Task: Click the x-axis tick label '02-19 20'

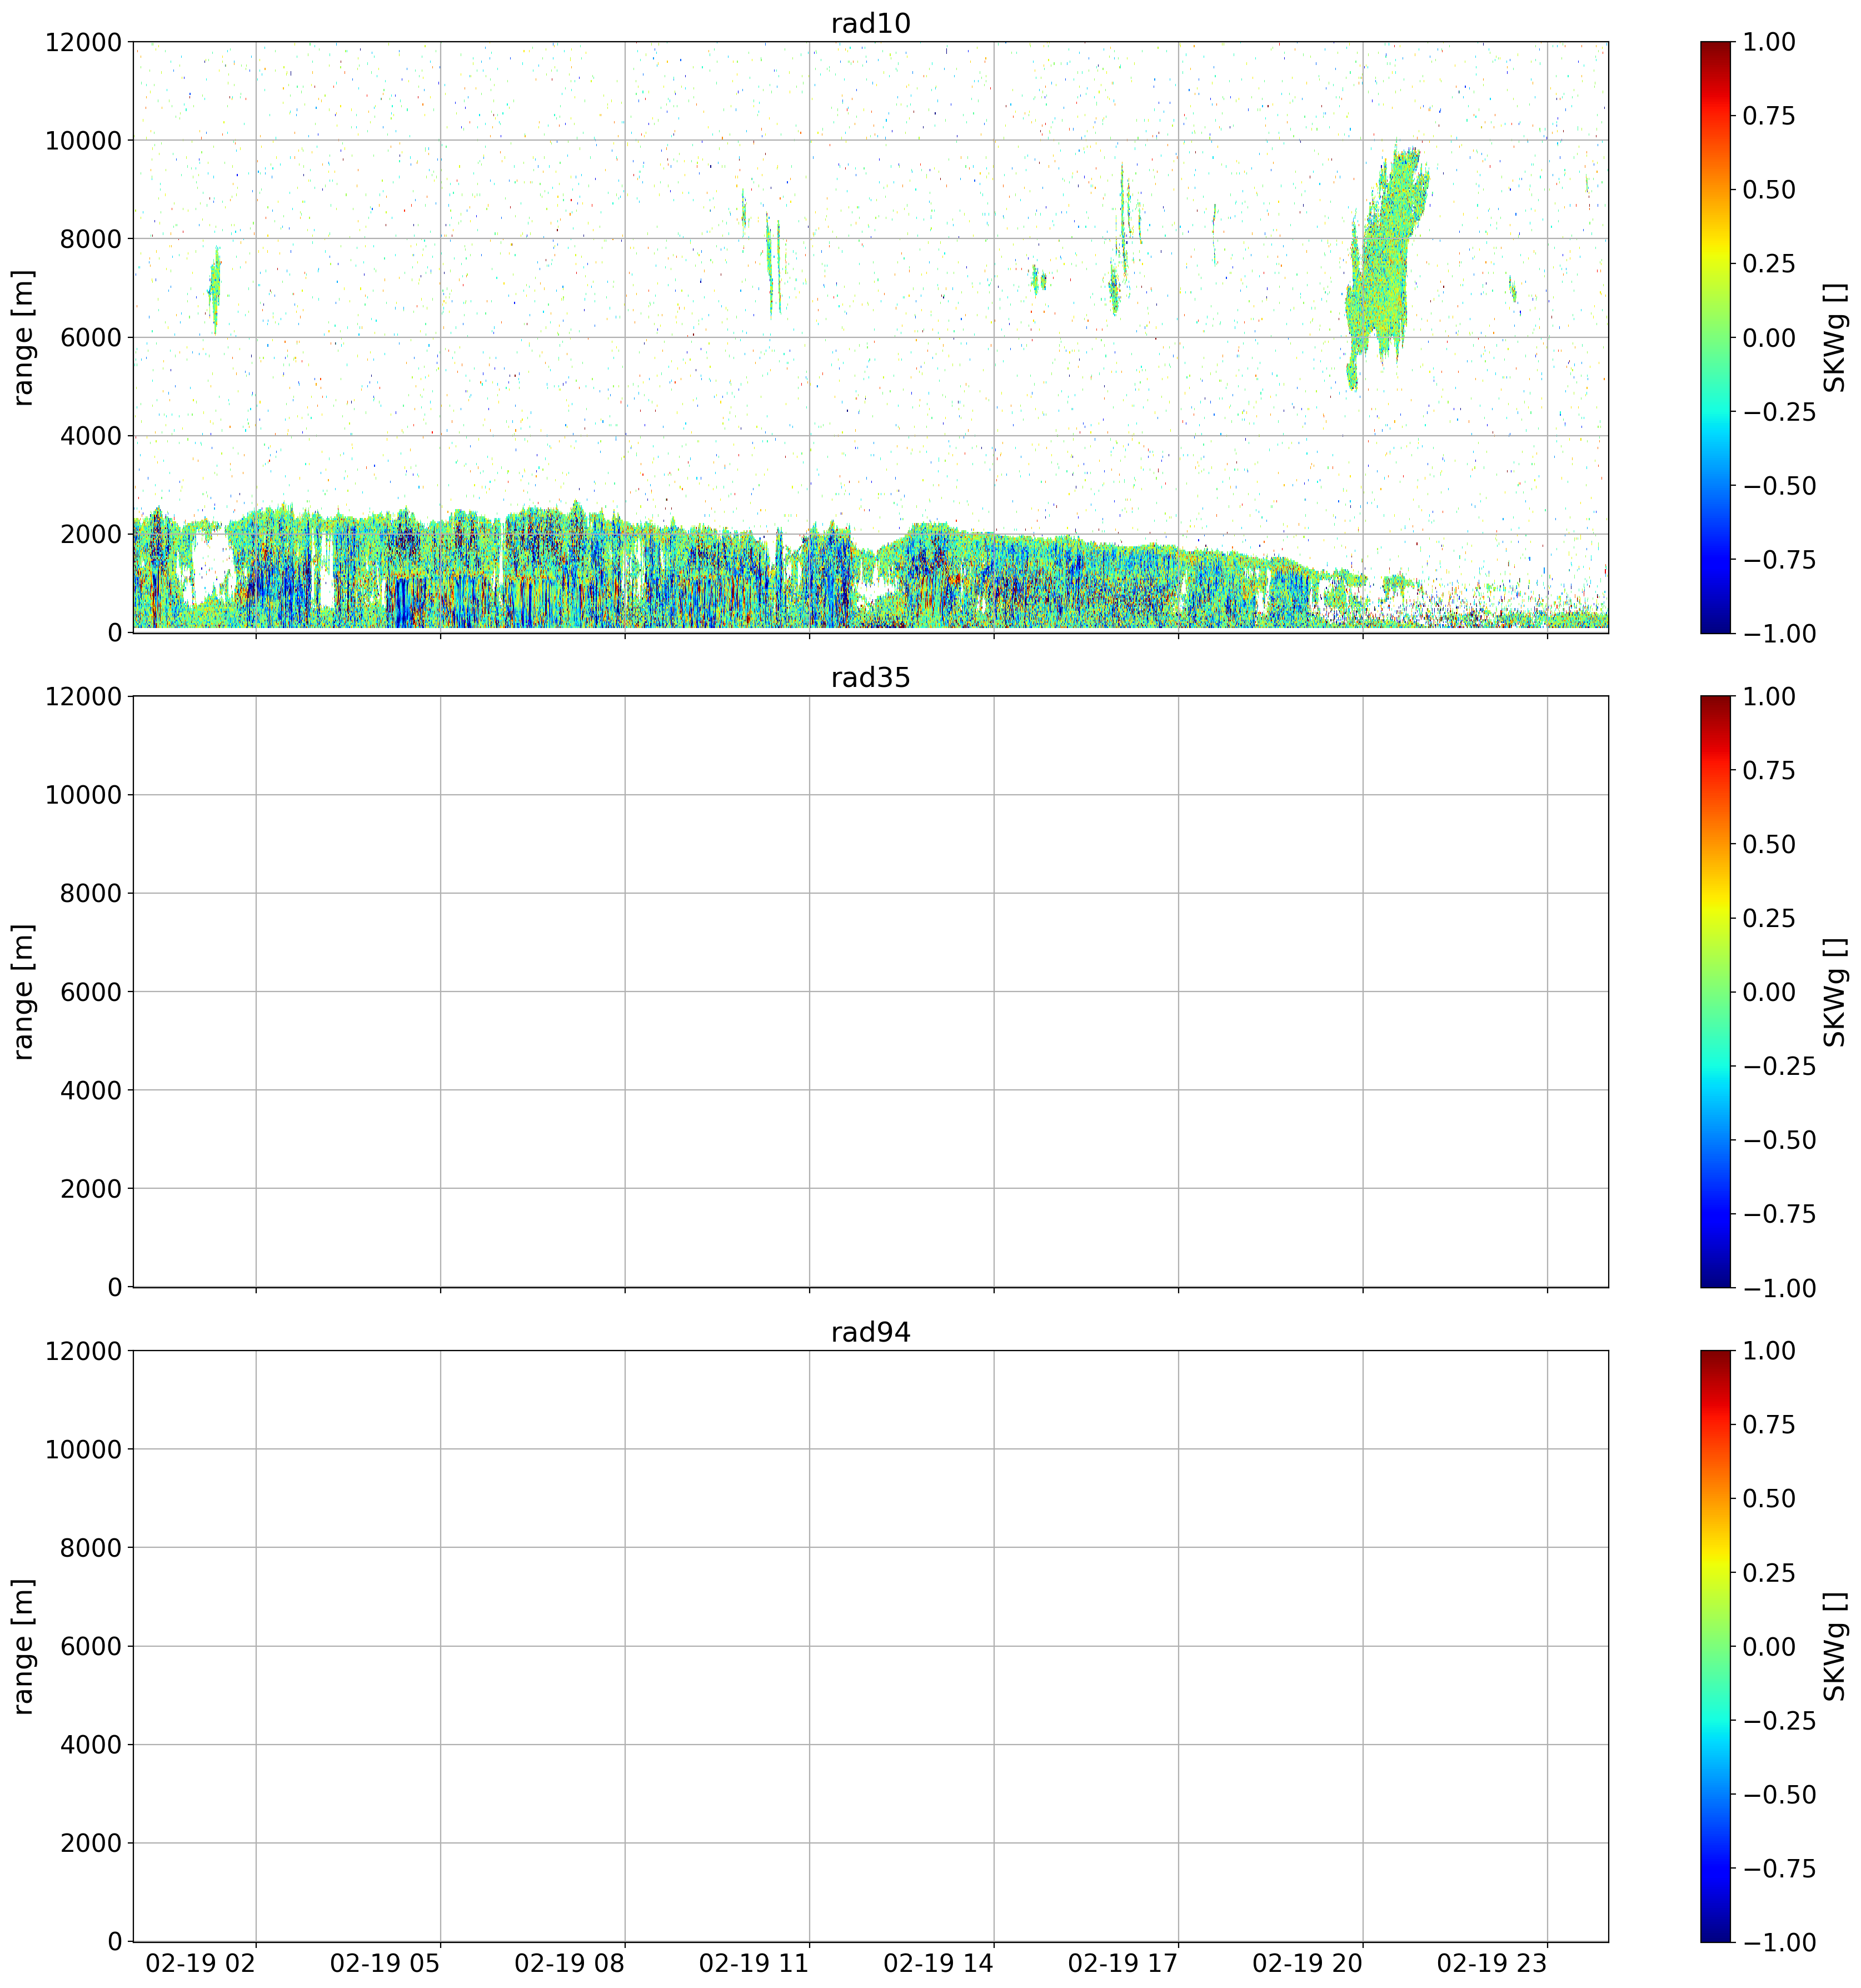Action: point(1308,1963)
